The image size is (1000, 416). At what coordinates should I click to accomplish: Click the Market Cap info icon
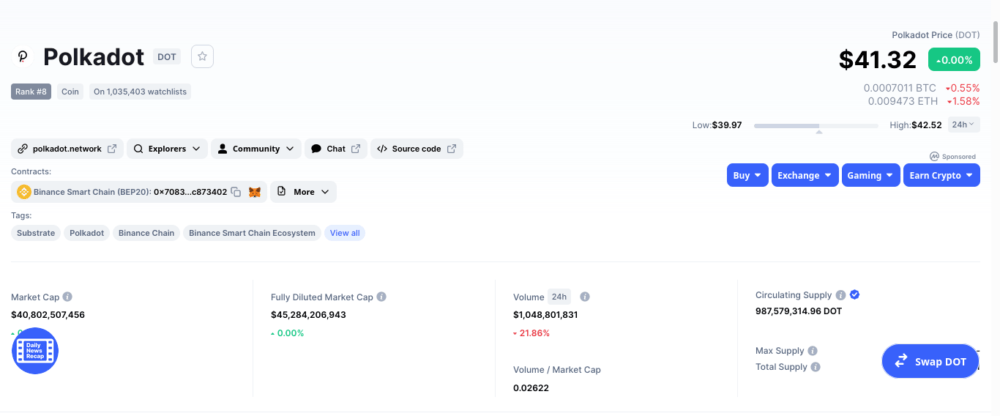point(68,297)
